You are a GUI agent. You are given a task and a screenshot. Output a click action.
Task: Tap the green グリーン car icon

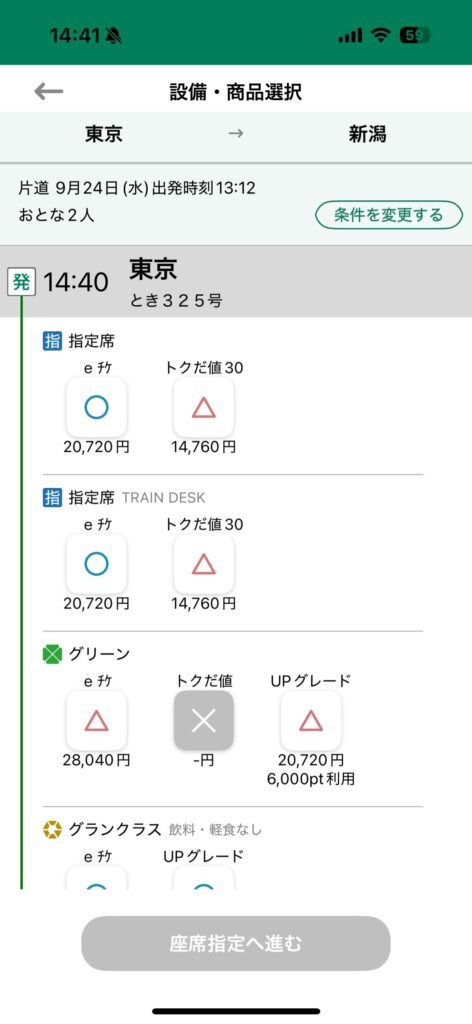pyautogui.click(x=52, y=654)
